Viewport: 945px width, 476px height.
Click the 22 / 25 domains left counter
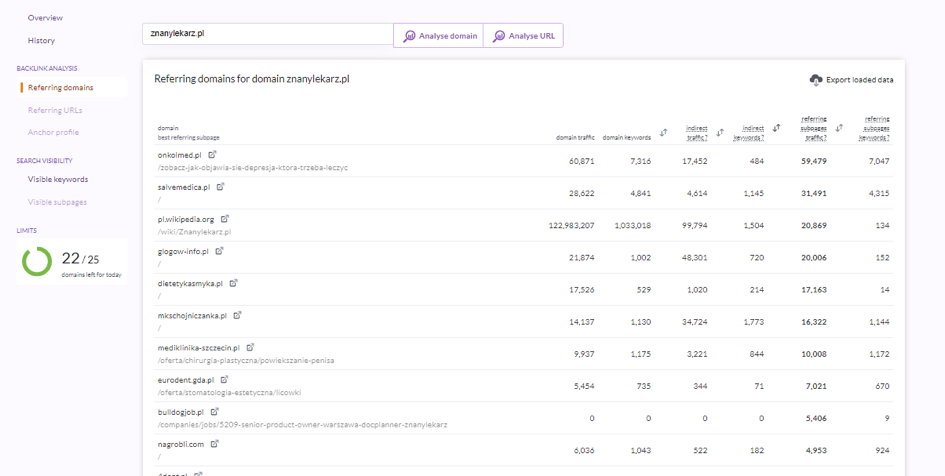point(80,258)
